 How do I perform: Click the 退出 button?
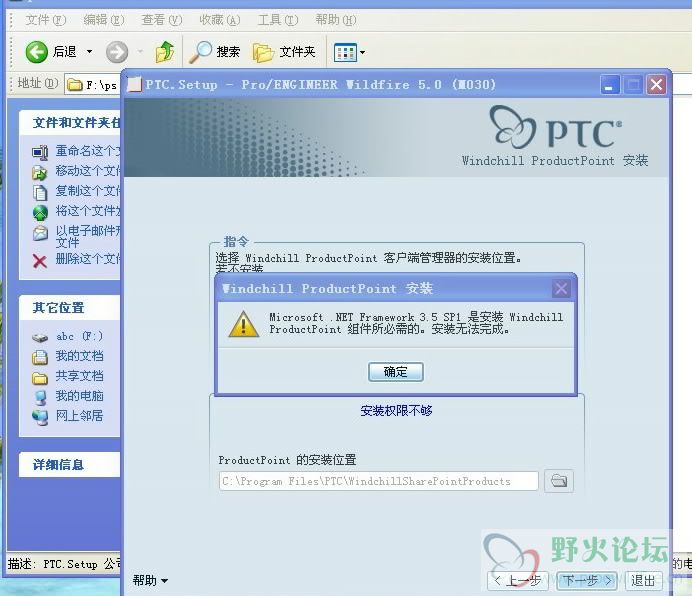click(643, 581)
